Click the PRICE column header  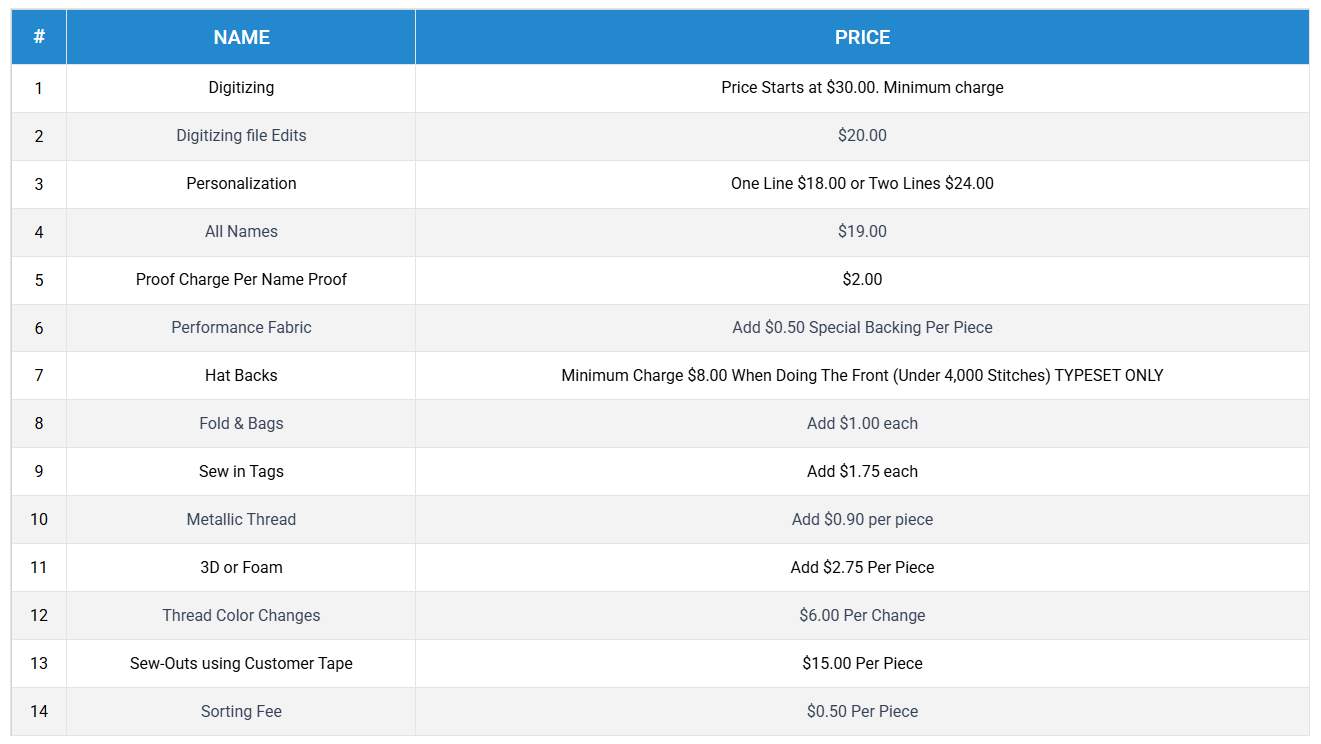(x=862, y=37)
